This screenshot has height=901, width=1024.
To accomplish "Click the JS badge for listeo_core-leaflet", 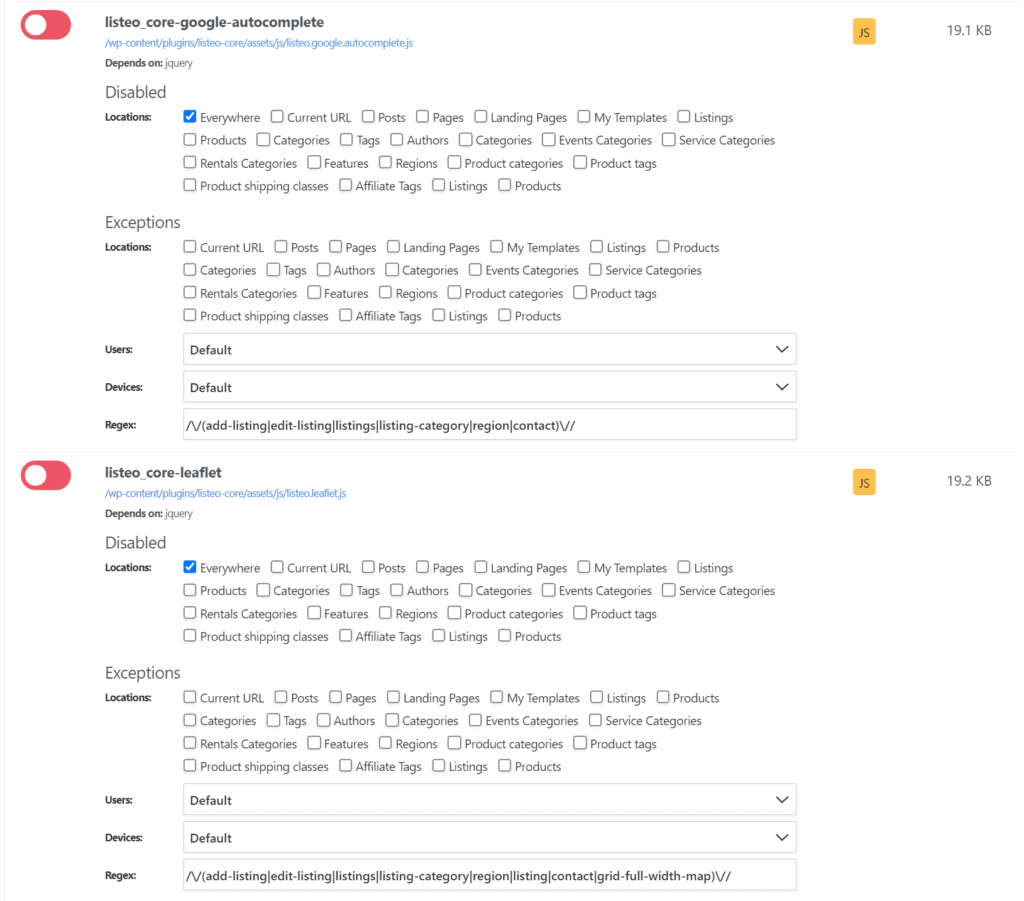I will tap(863, 482).
